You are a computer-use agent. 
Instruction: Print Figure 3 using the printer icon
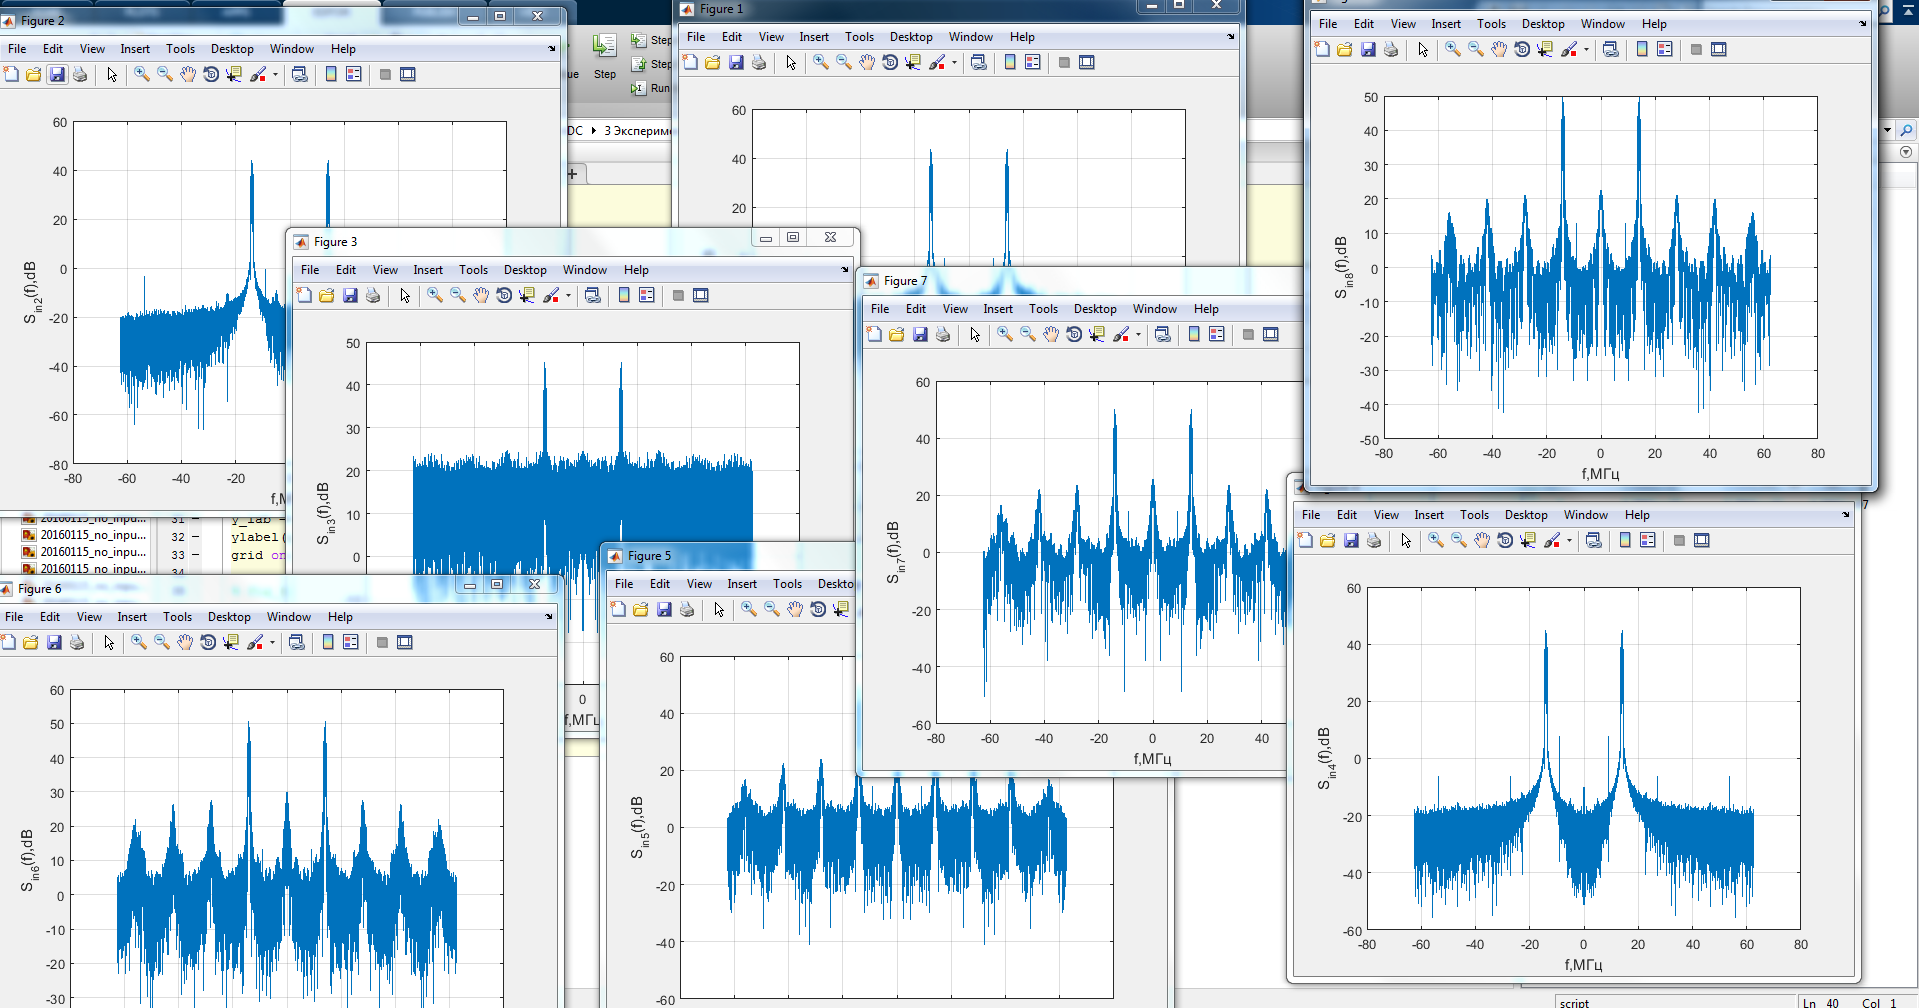[373, 295]
